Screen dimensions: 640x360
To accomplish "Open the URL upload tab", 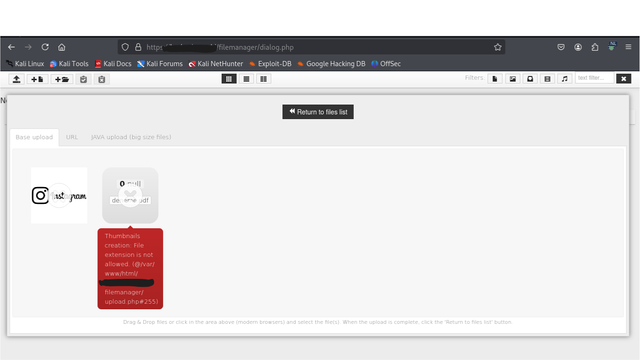I will pos(72,137).
